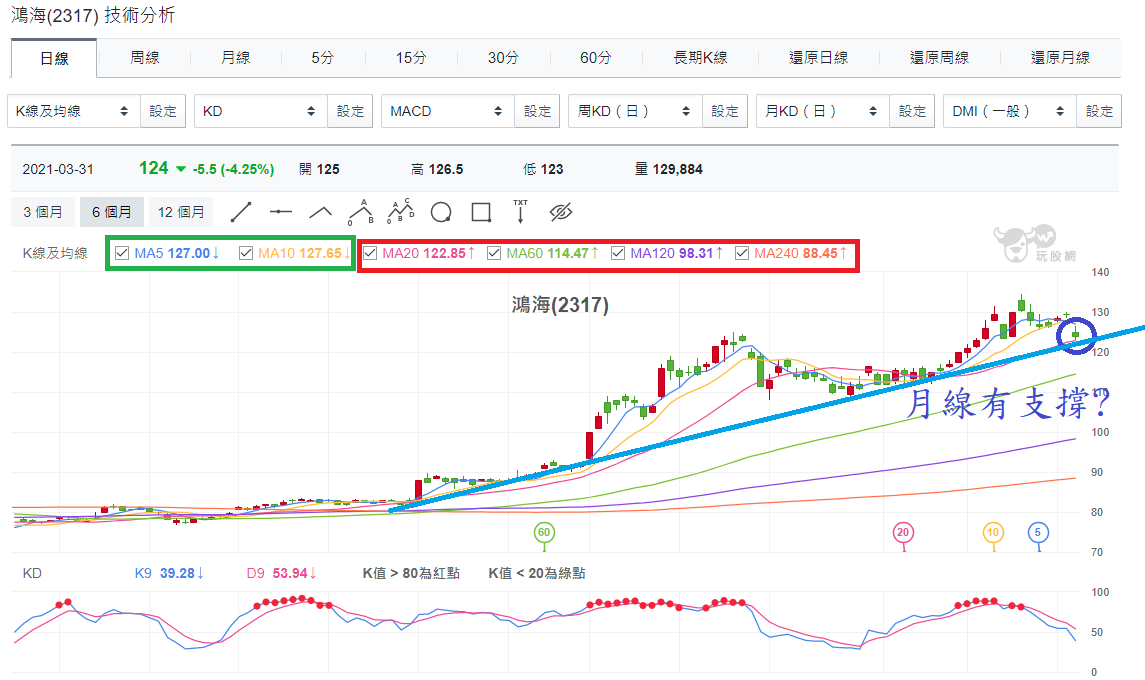Uncheck the MA240 moving average checkbox
The height and width of the screenshot is (680, 1145).
742,253
